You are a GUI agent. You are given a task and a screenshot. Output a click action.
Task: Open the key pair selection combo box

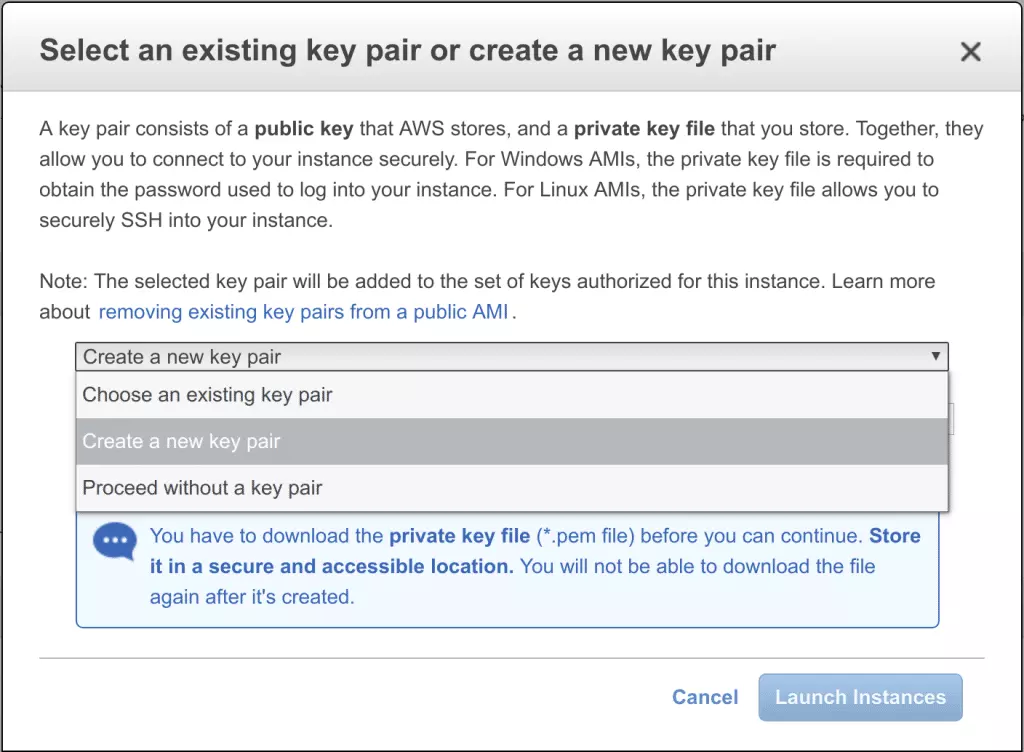click(510, 356)
